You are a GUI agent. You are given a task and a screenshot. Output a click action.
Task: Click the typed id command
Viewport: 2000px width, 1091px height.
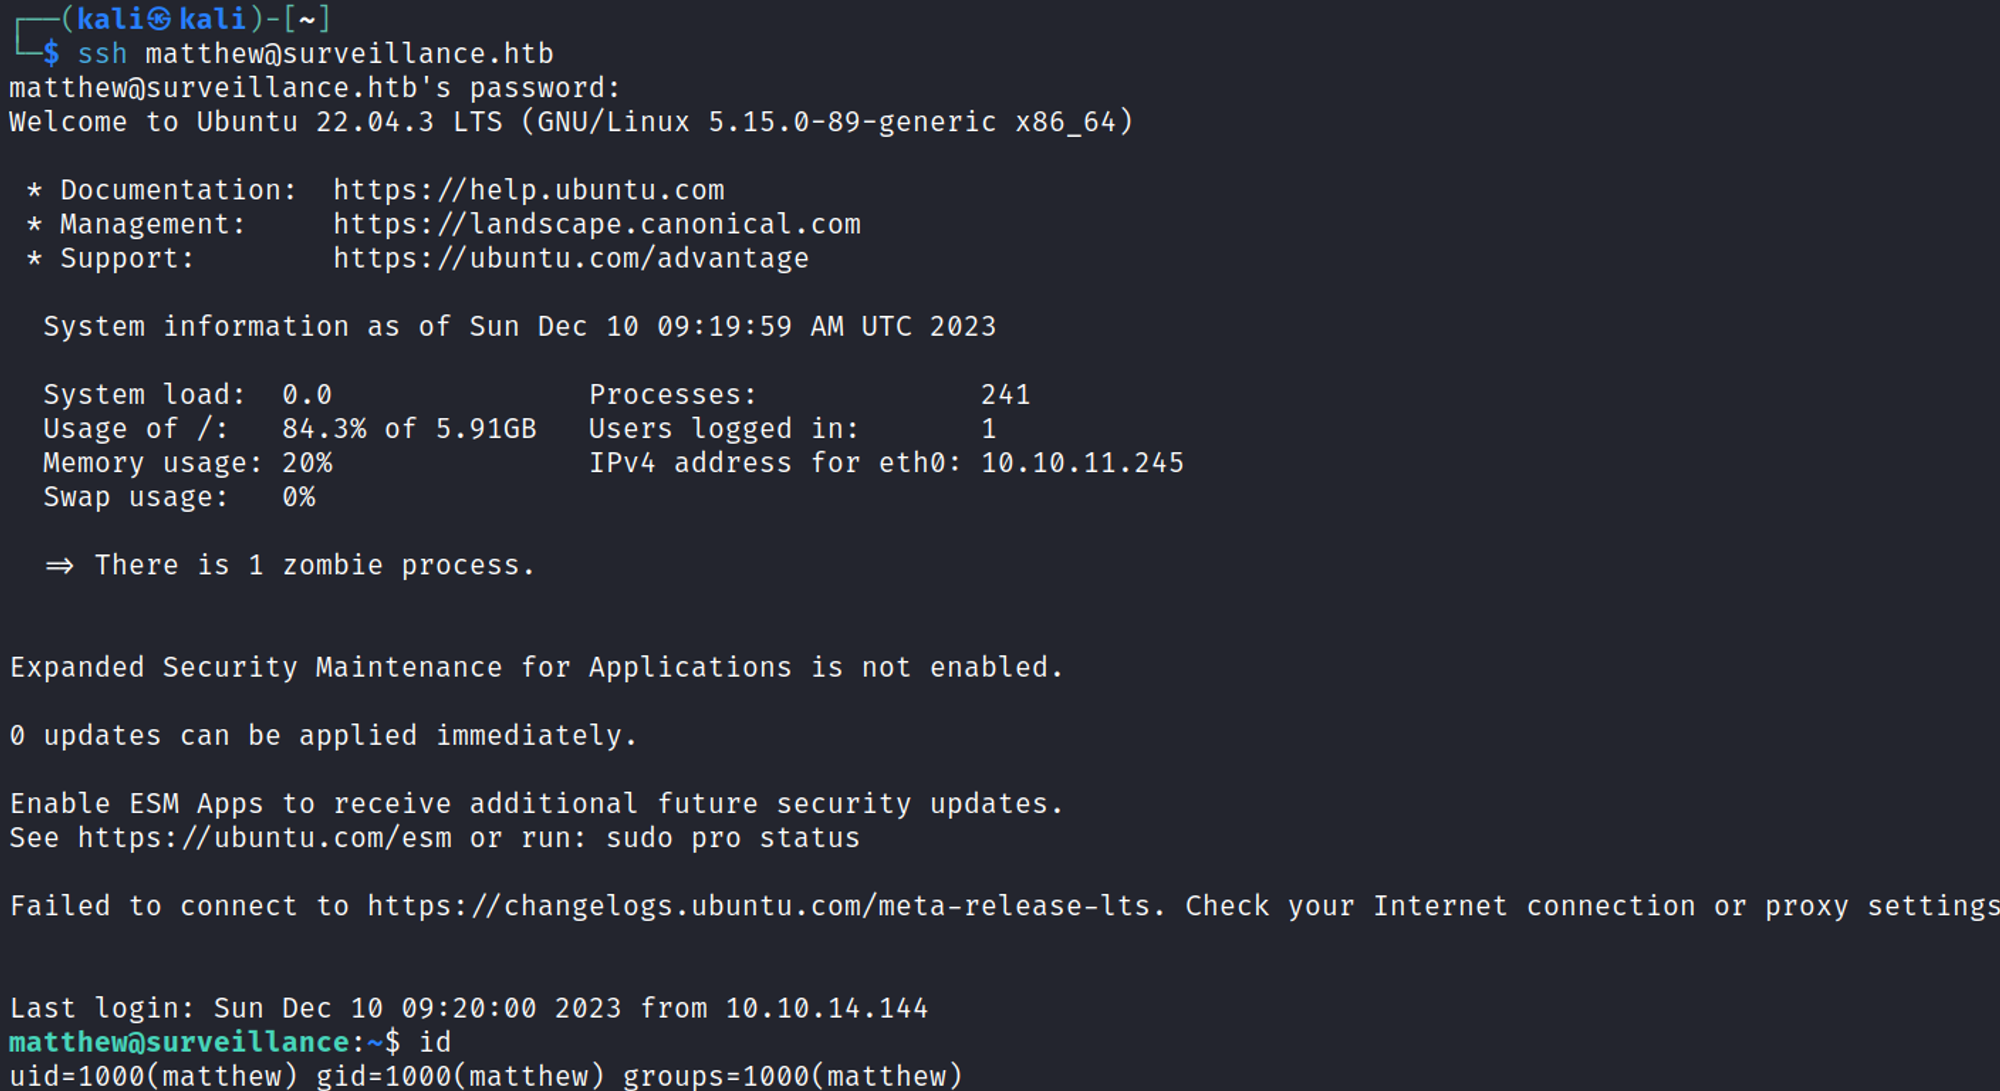coord(435,1042)
